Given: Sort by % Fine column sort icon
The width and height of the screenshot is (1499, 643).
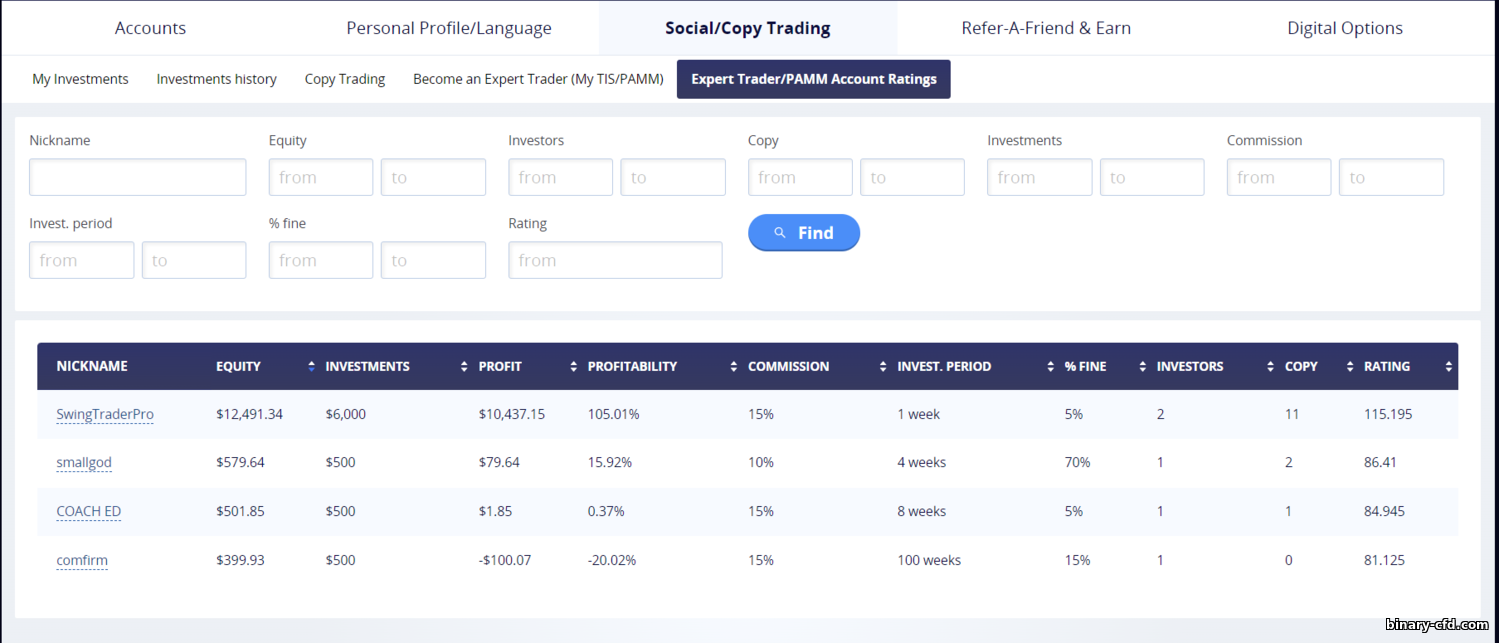Looking at the screenshot, I should tap(1142, 367).
